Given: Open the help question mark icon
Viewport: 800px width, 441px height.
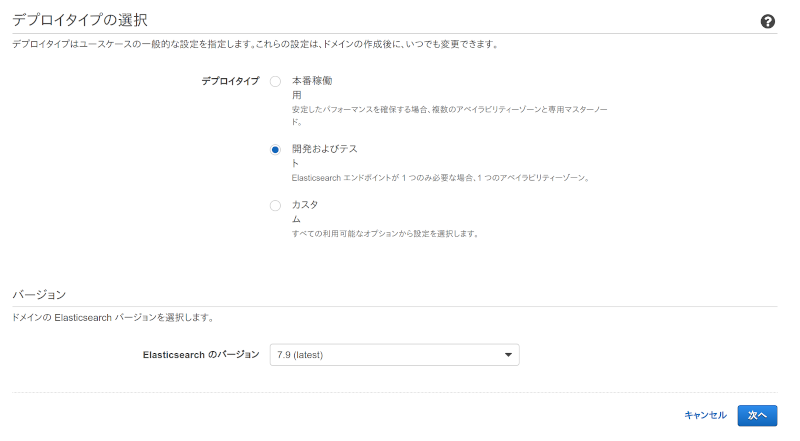Looking at the screenshot, I should coord(767,21).
